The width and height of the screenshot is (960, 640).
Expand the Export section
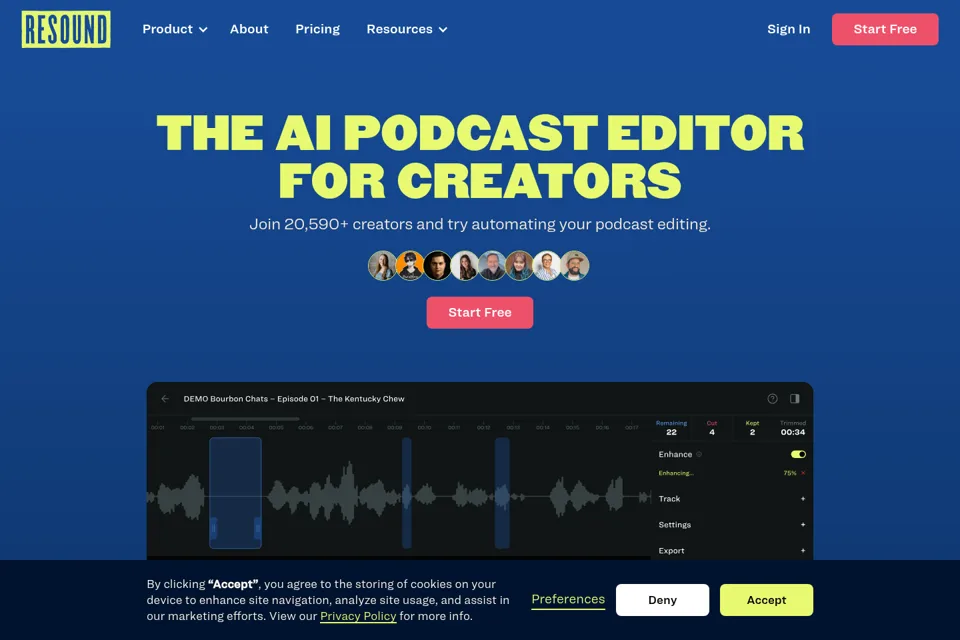732,551
